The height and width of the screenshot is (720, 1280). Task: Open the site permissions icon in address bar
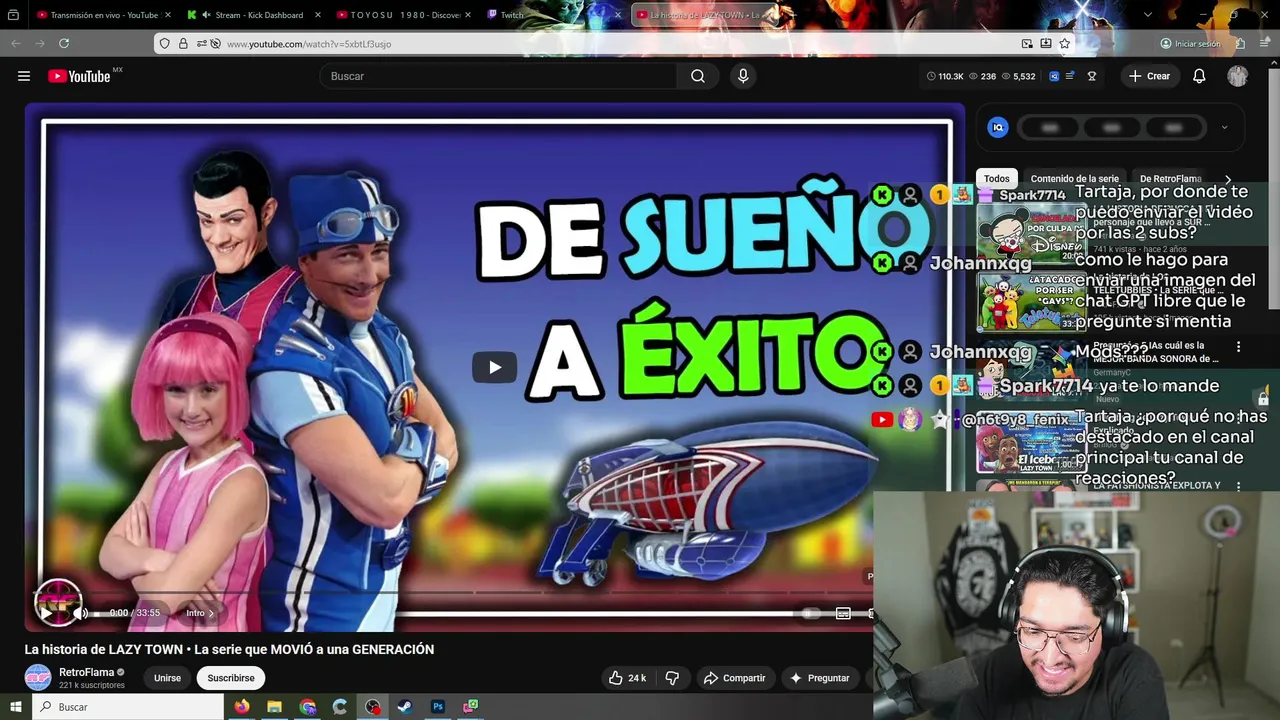pyautogui.click(x=203, y=44)
